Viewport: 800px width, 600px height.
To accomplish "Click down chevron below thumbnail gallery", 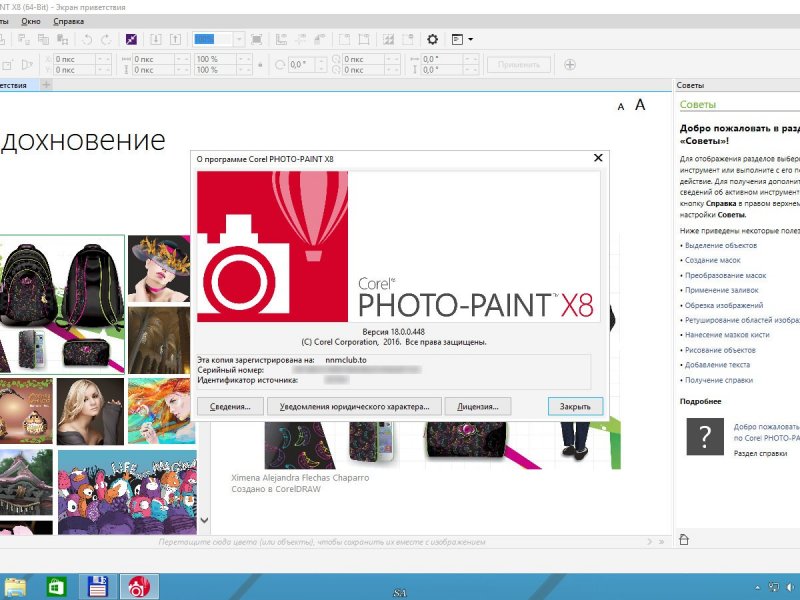I will [x=204, y=520].
